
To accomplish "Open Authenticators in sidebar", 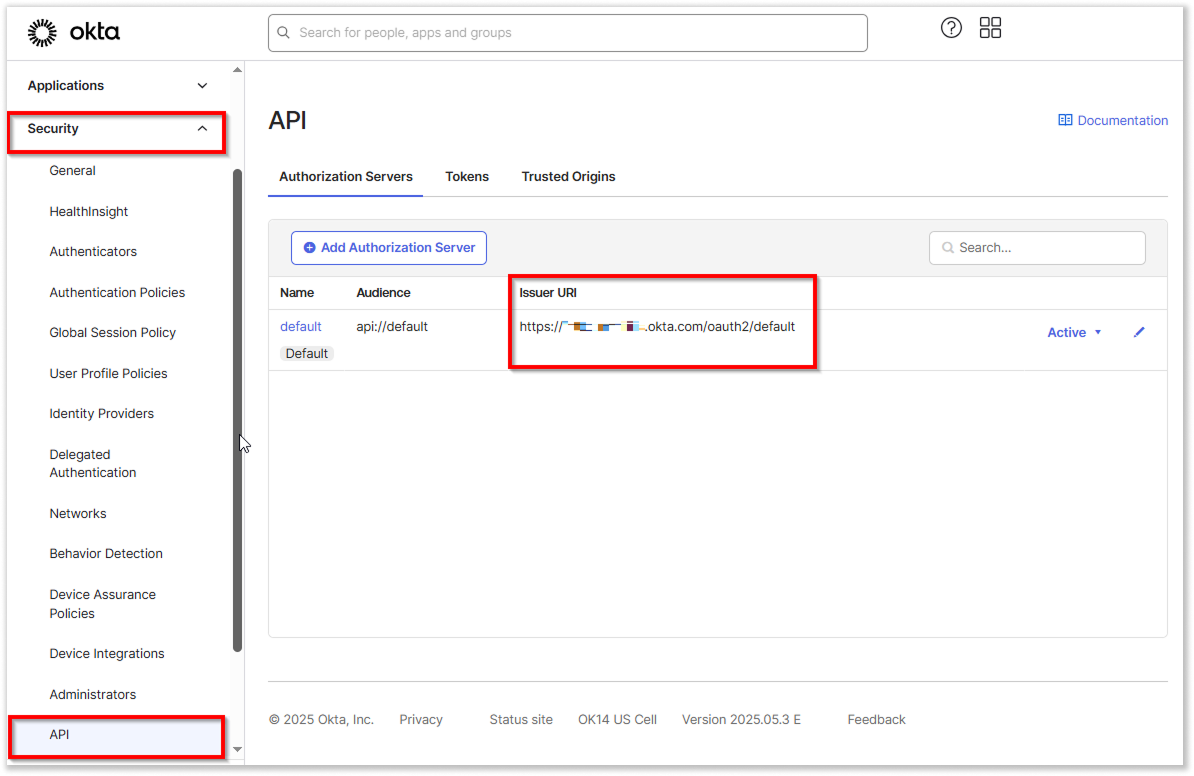I will (93, 251).
